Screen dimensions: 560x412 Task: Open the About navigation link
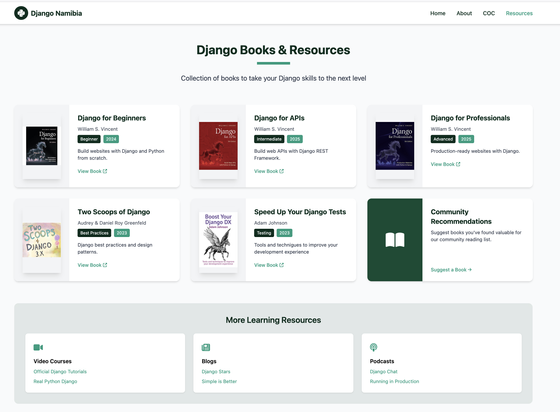[x=464, y=13]
